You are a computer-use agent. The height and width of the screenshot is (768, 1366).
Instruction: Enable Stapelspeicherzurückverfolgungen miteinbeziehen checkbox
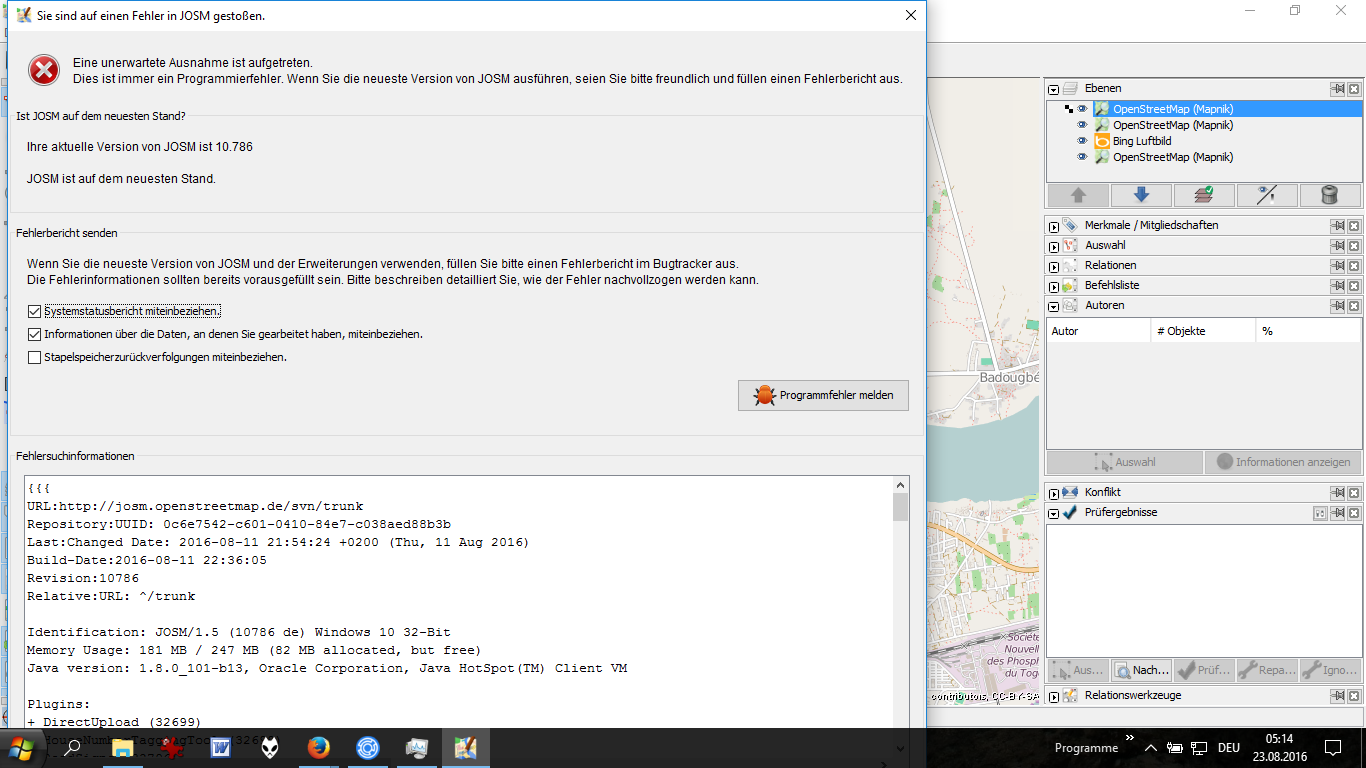[x=35, y=357]
